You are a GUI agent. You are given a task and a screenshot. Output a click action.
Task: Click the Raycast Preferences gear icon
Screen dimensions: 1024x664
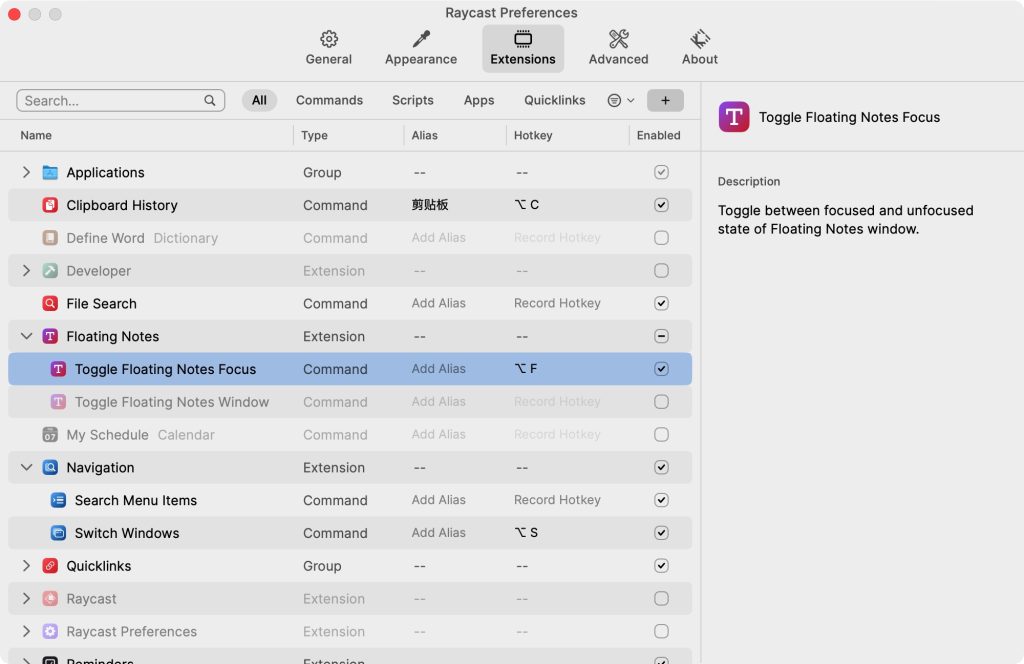point(50,631)
